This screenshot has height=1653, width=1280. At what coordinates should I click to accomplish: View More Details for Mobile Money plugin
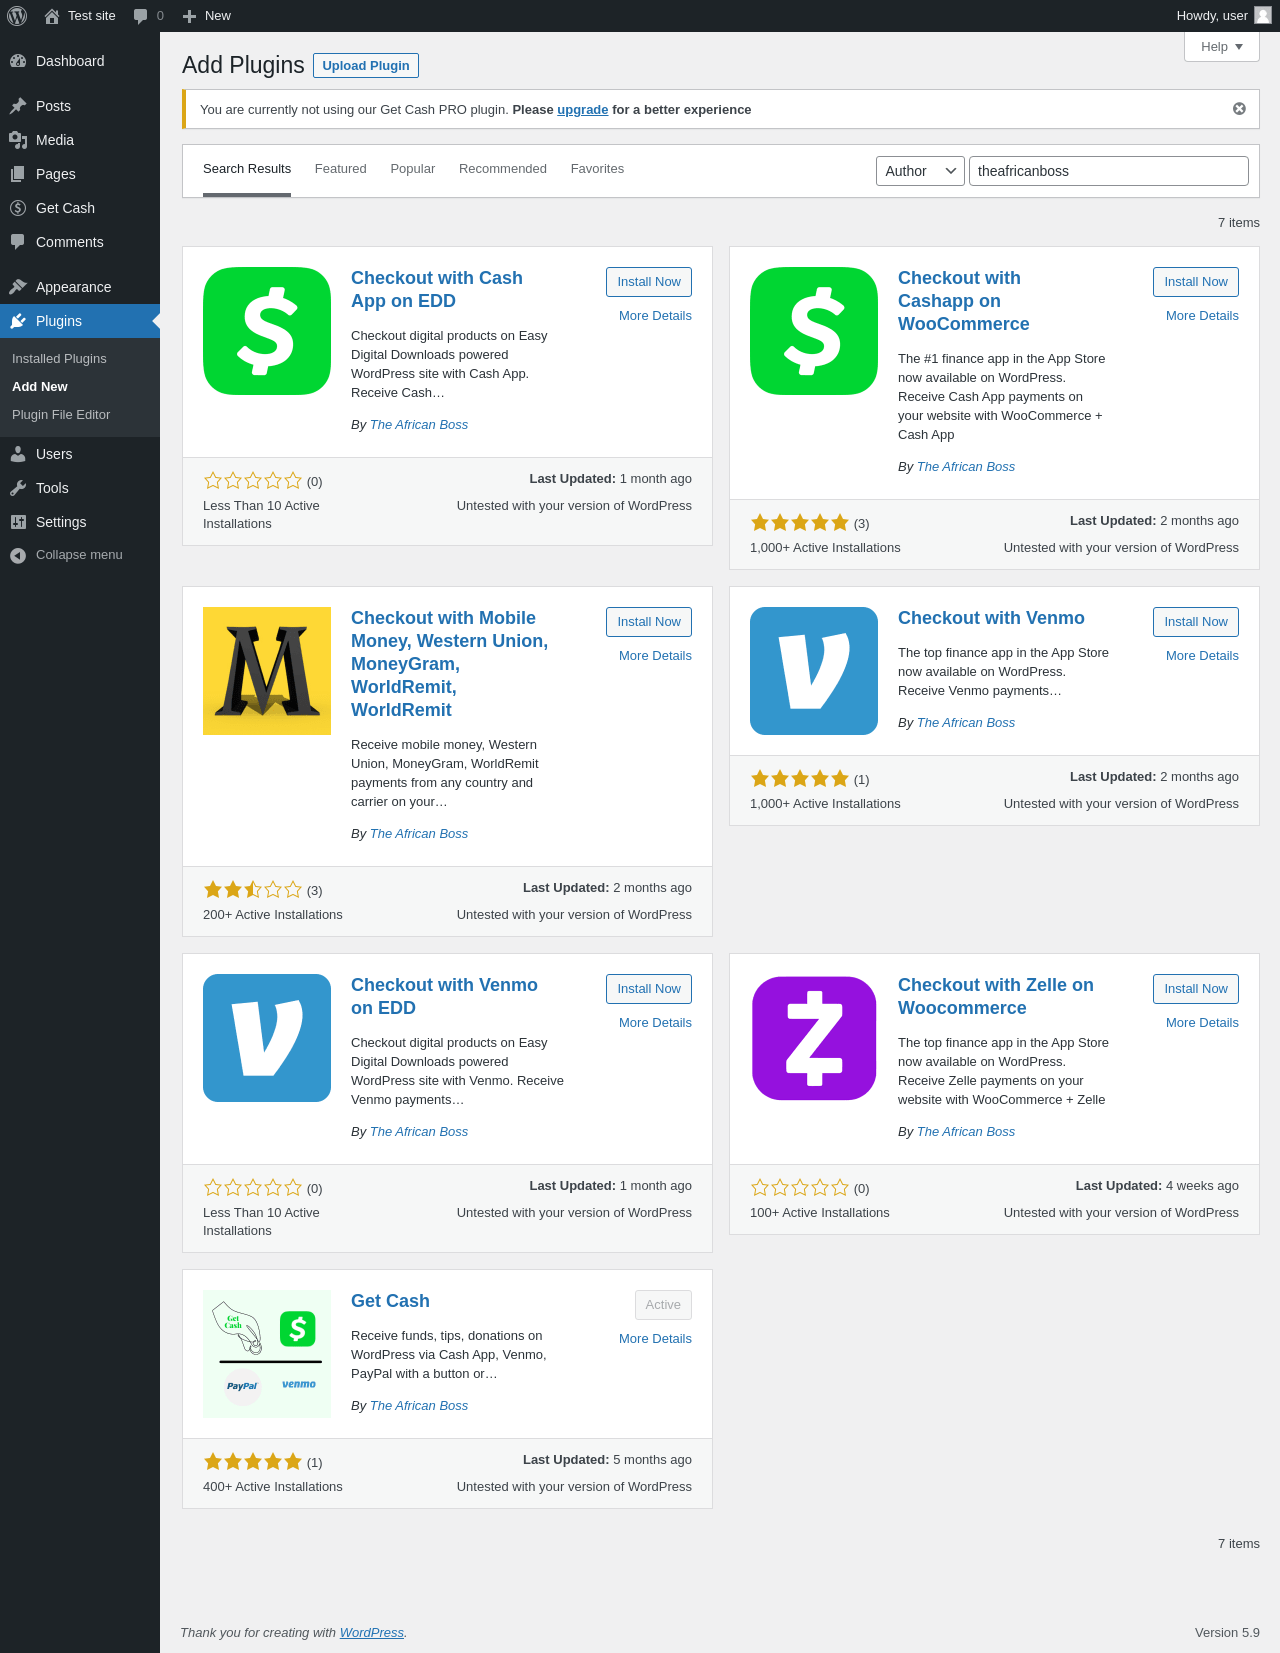(x=655, y=656)
